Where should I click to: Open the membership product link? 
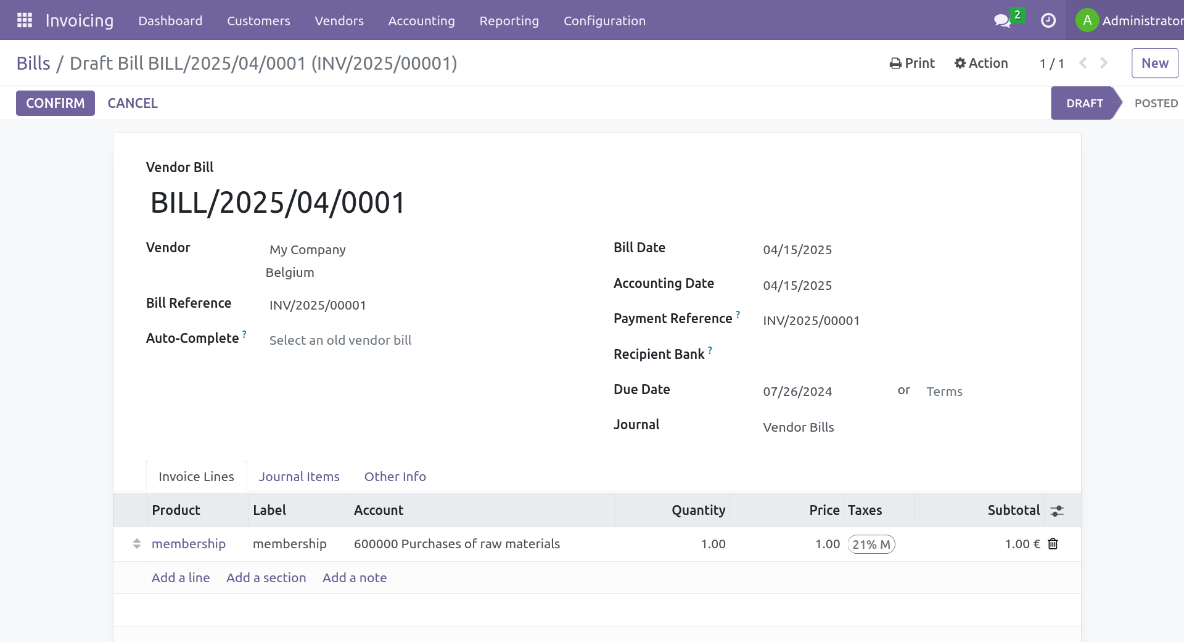pyautogui.click(x=189, y=544)
